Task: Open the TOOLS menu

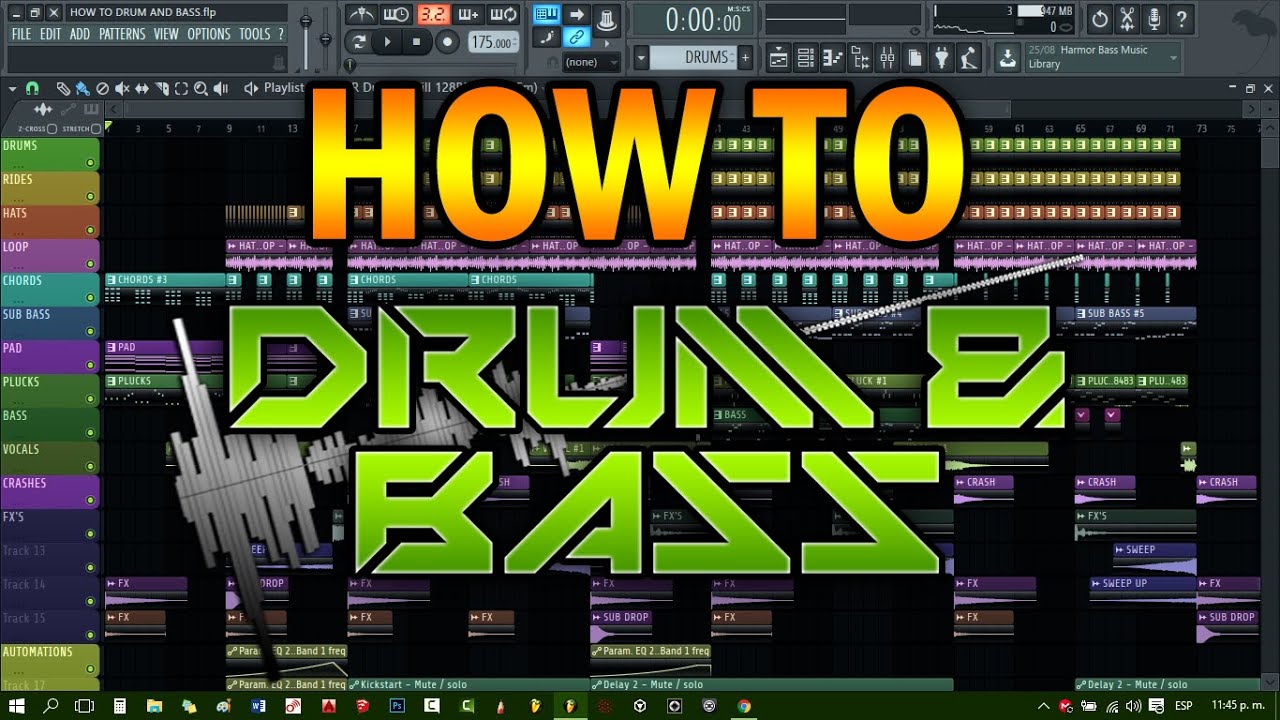Action: 254,34
